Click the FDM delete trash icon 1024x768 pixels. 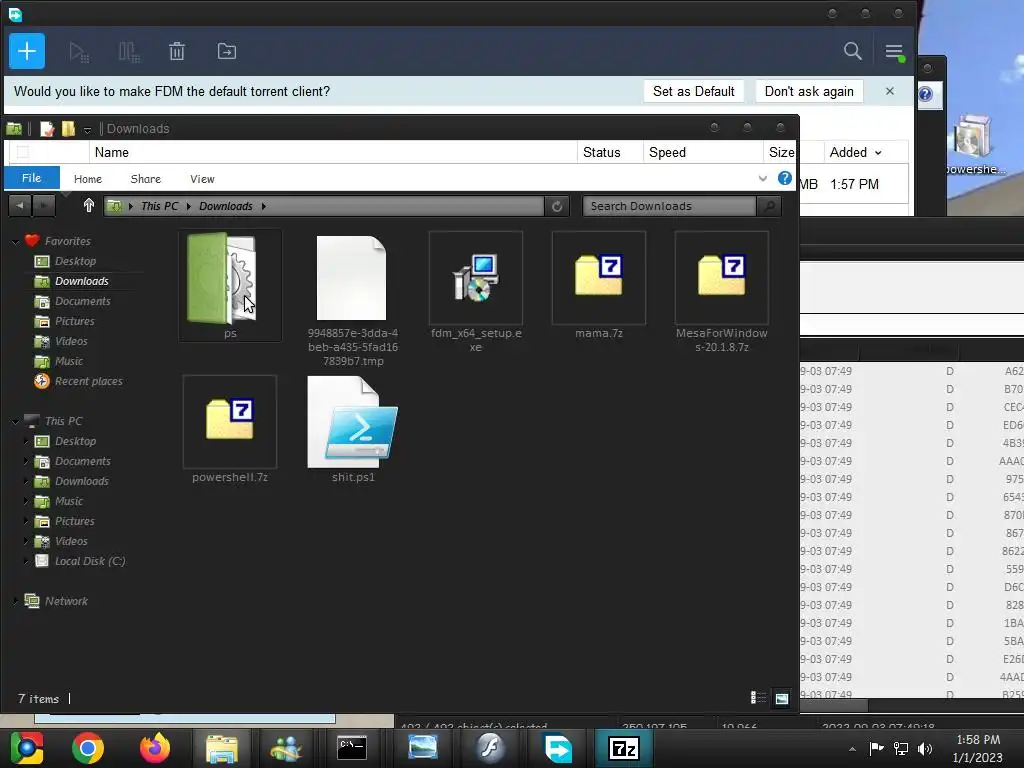pos(177,51)
